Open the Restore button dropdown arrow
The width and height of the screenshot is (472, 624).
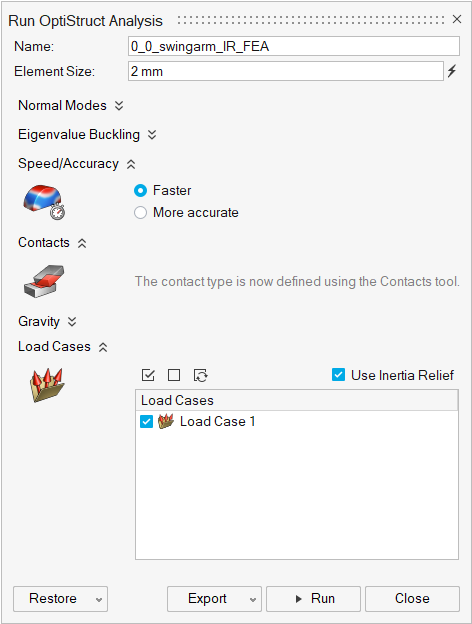click(x=99, y=599)
